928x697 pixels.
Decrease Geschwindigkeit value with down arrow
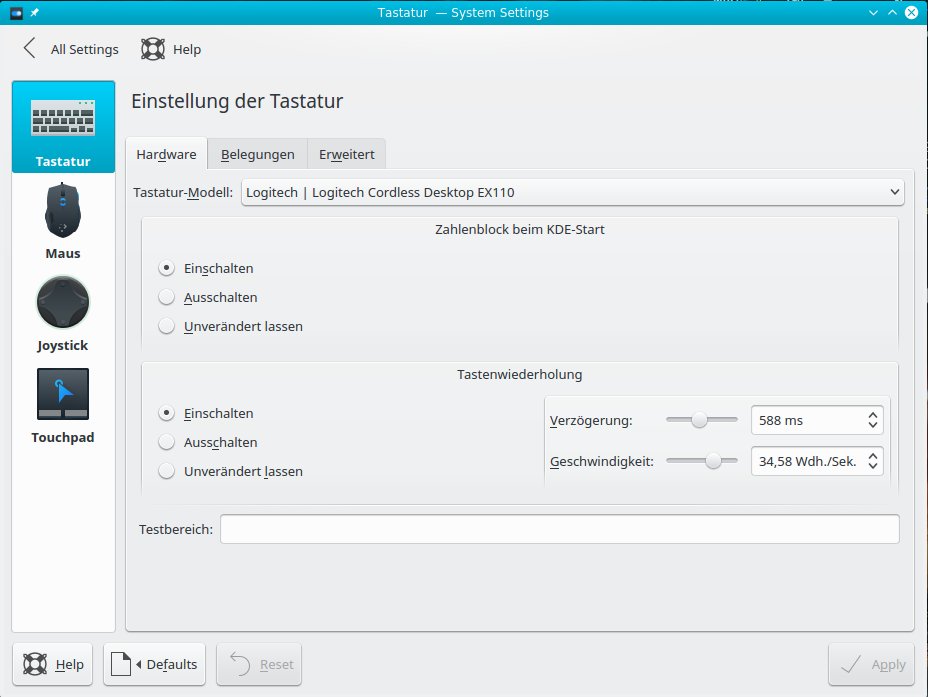pos(873,466)
